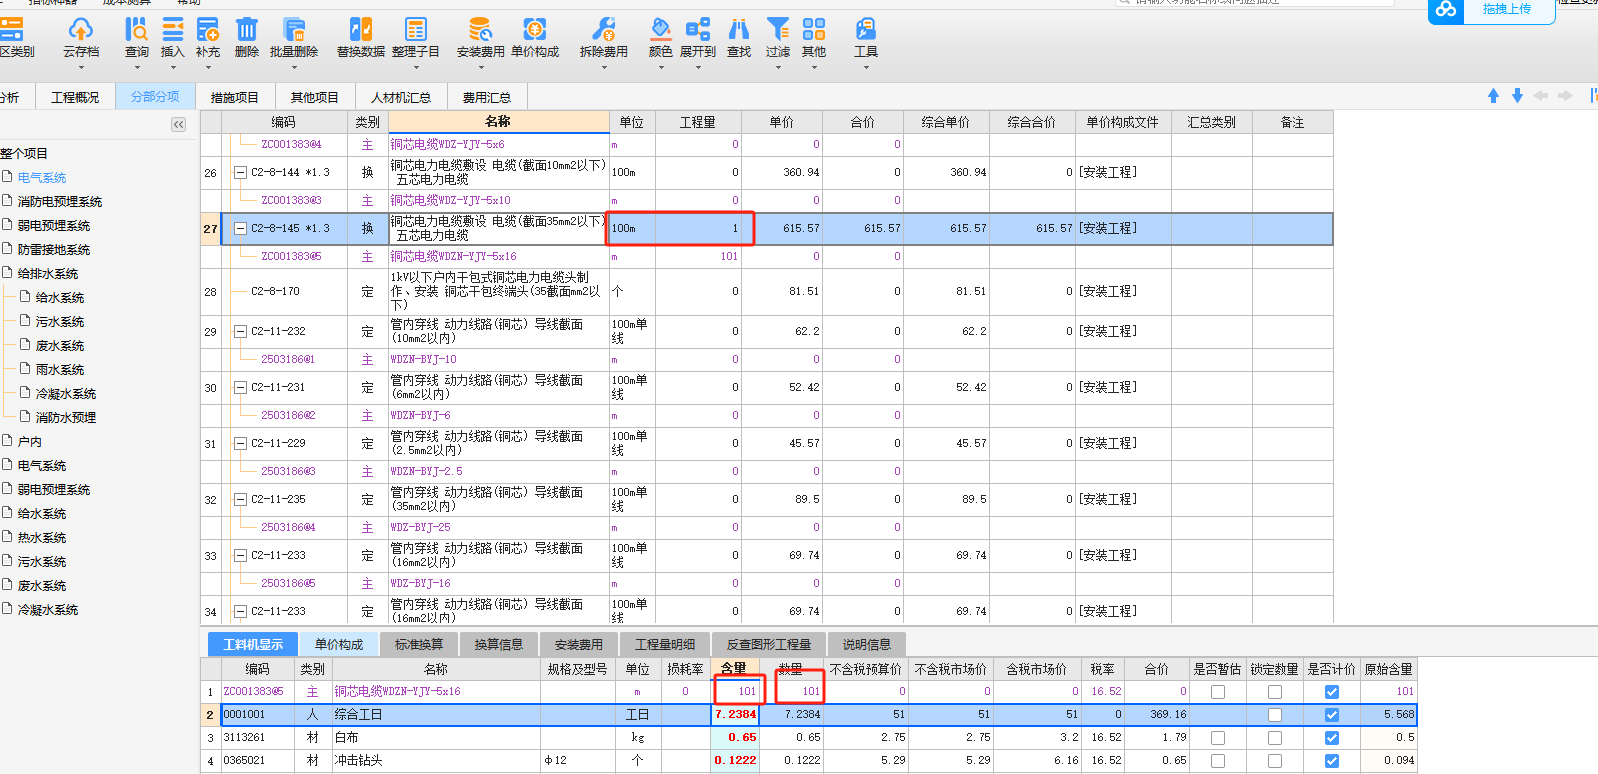1598x774 pixels.
Task: Toggle 是否暂估 checkbox for 白布 row
Action: (x=1218, y=738)
